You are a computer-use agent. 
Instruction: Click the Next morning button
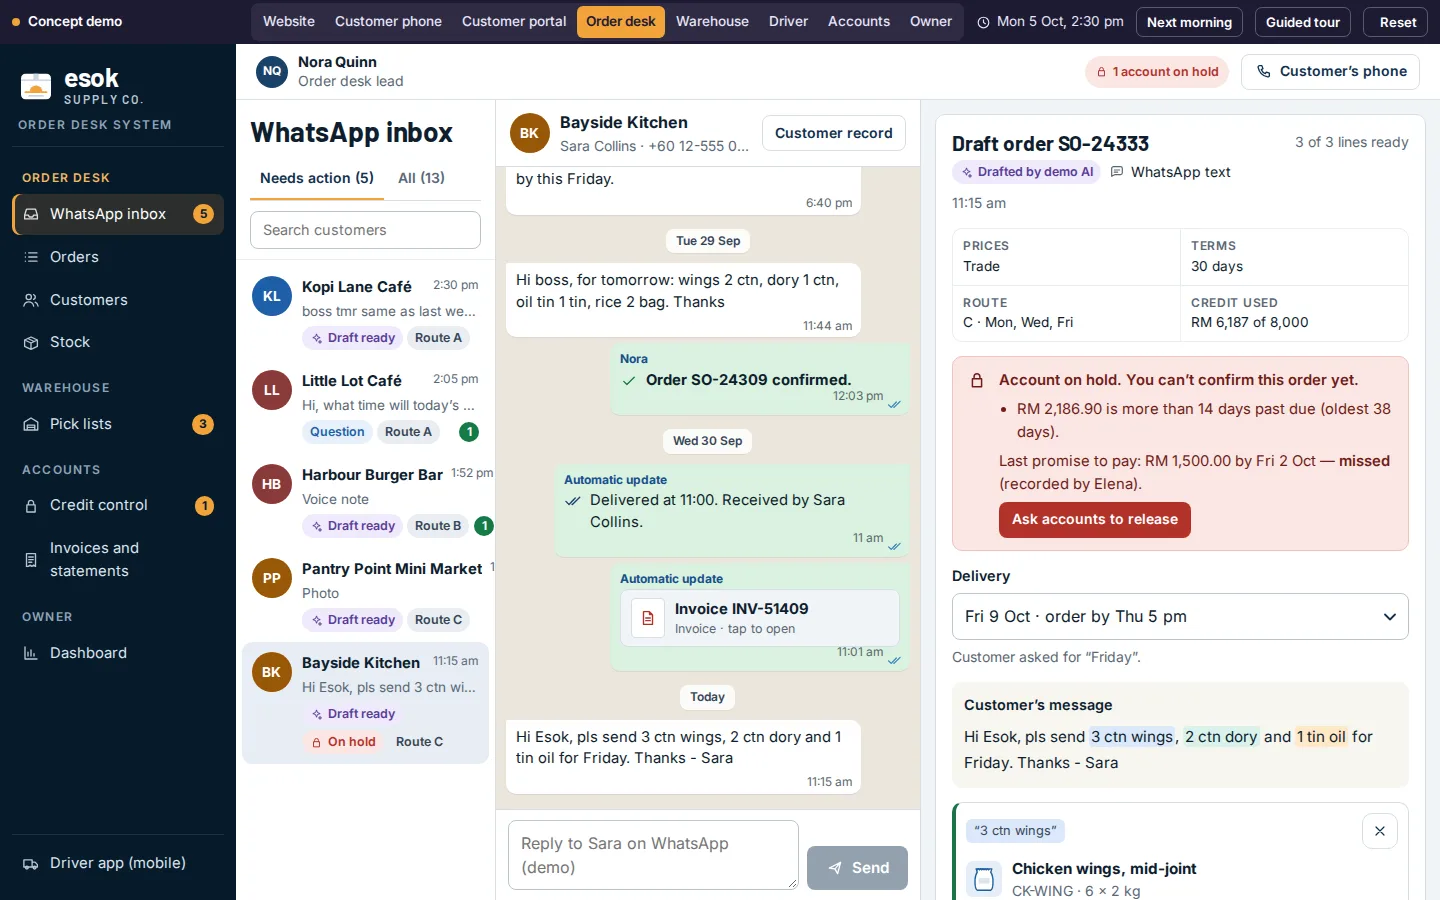1190,22
